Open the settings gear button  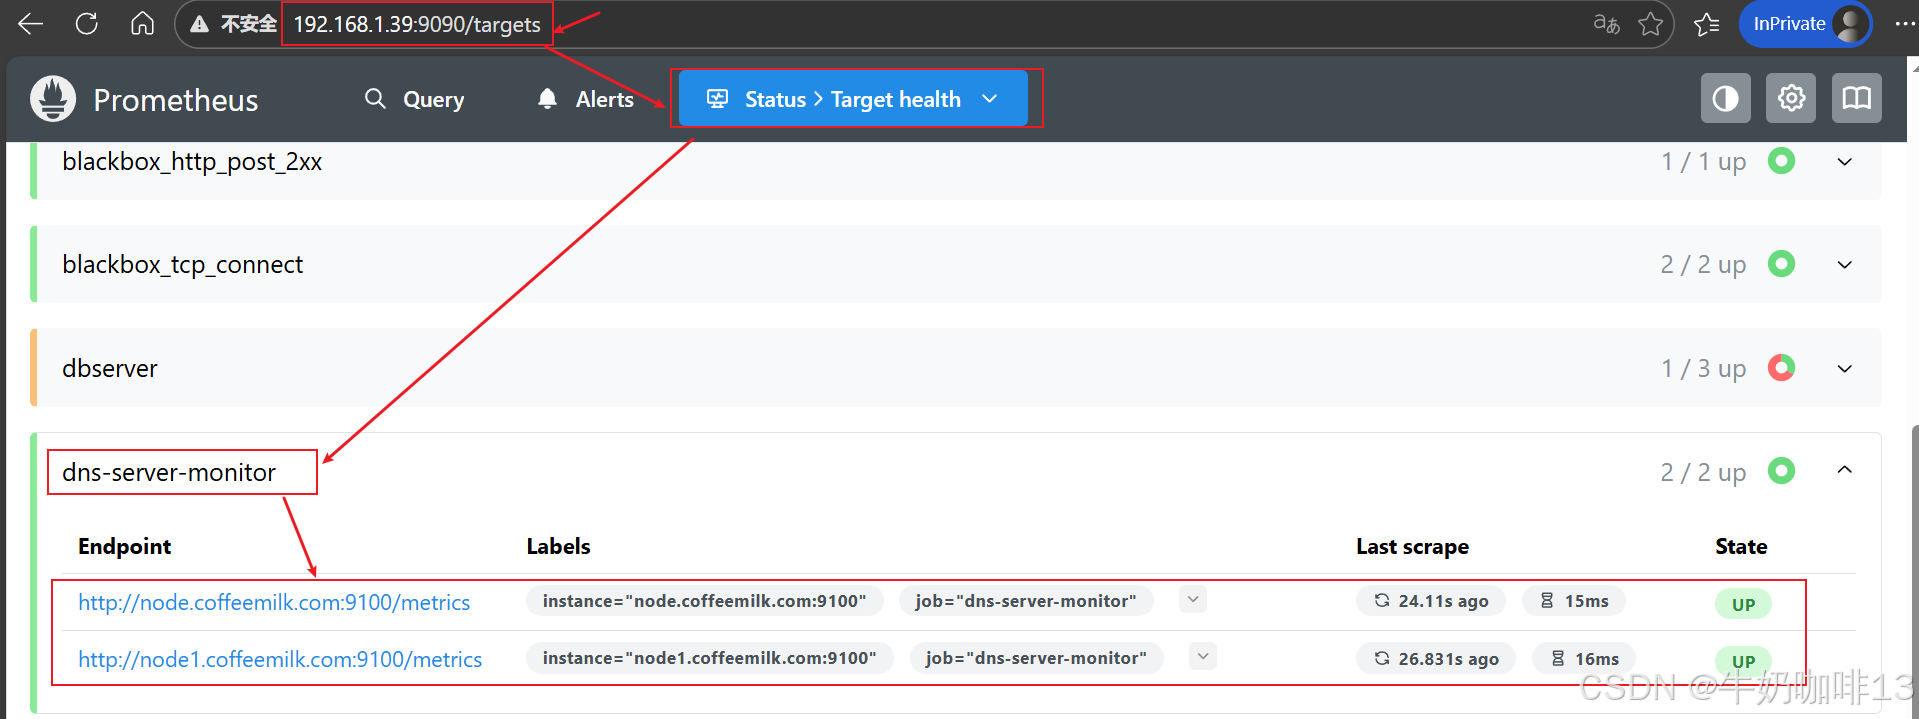click(1791, 98)
